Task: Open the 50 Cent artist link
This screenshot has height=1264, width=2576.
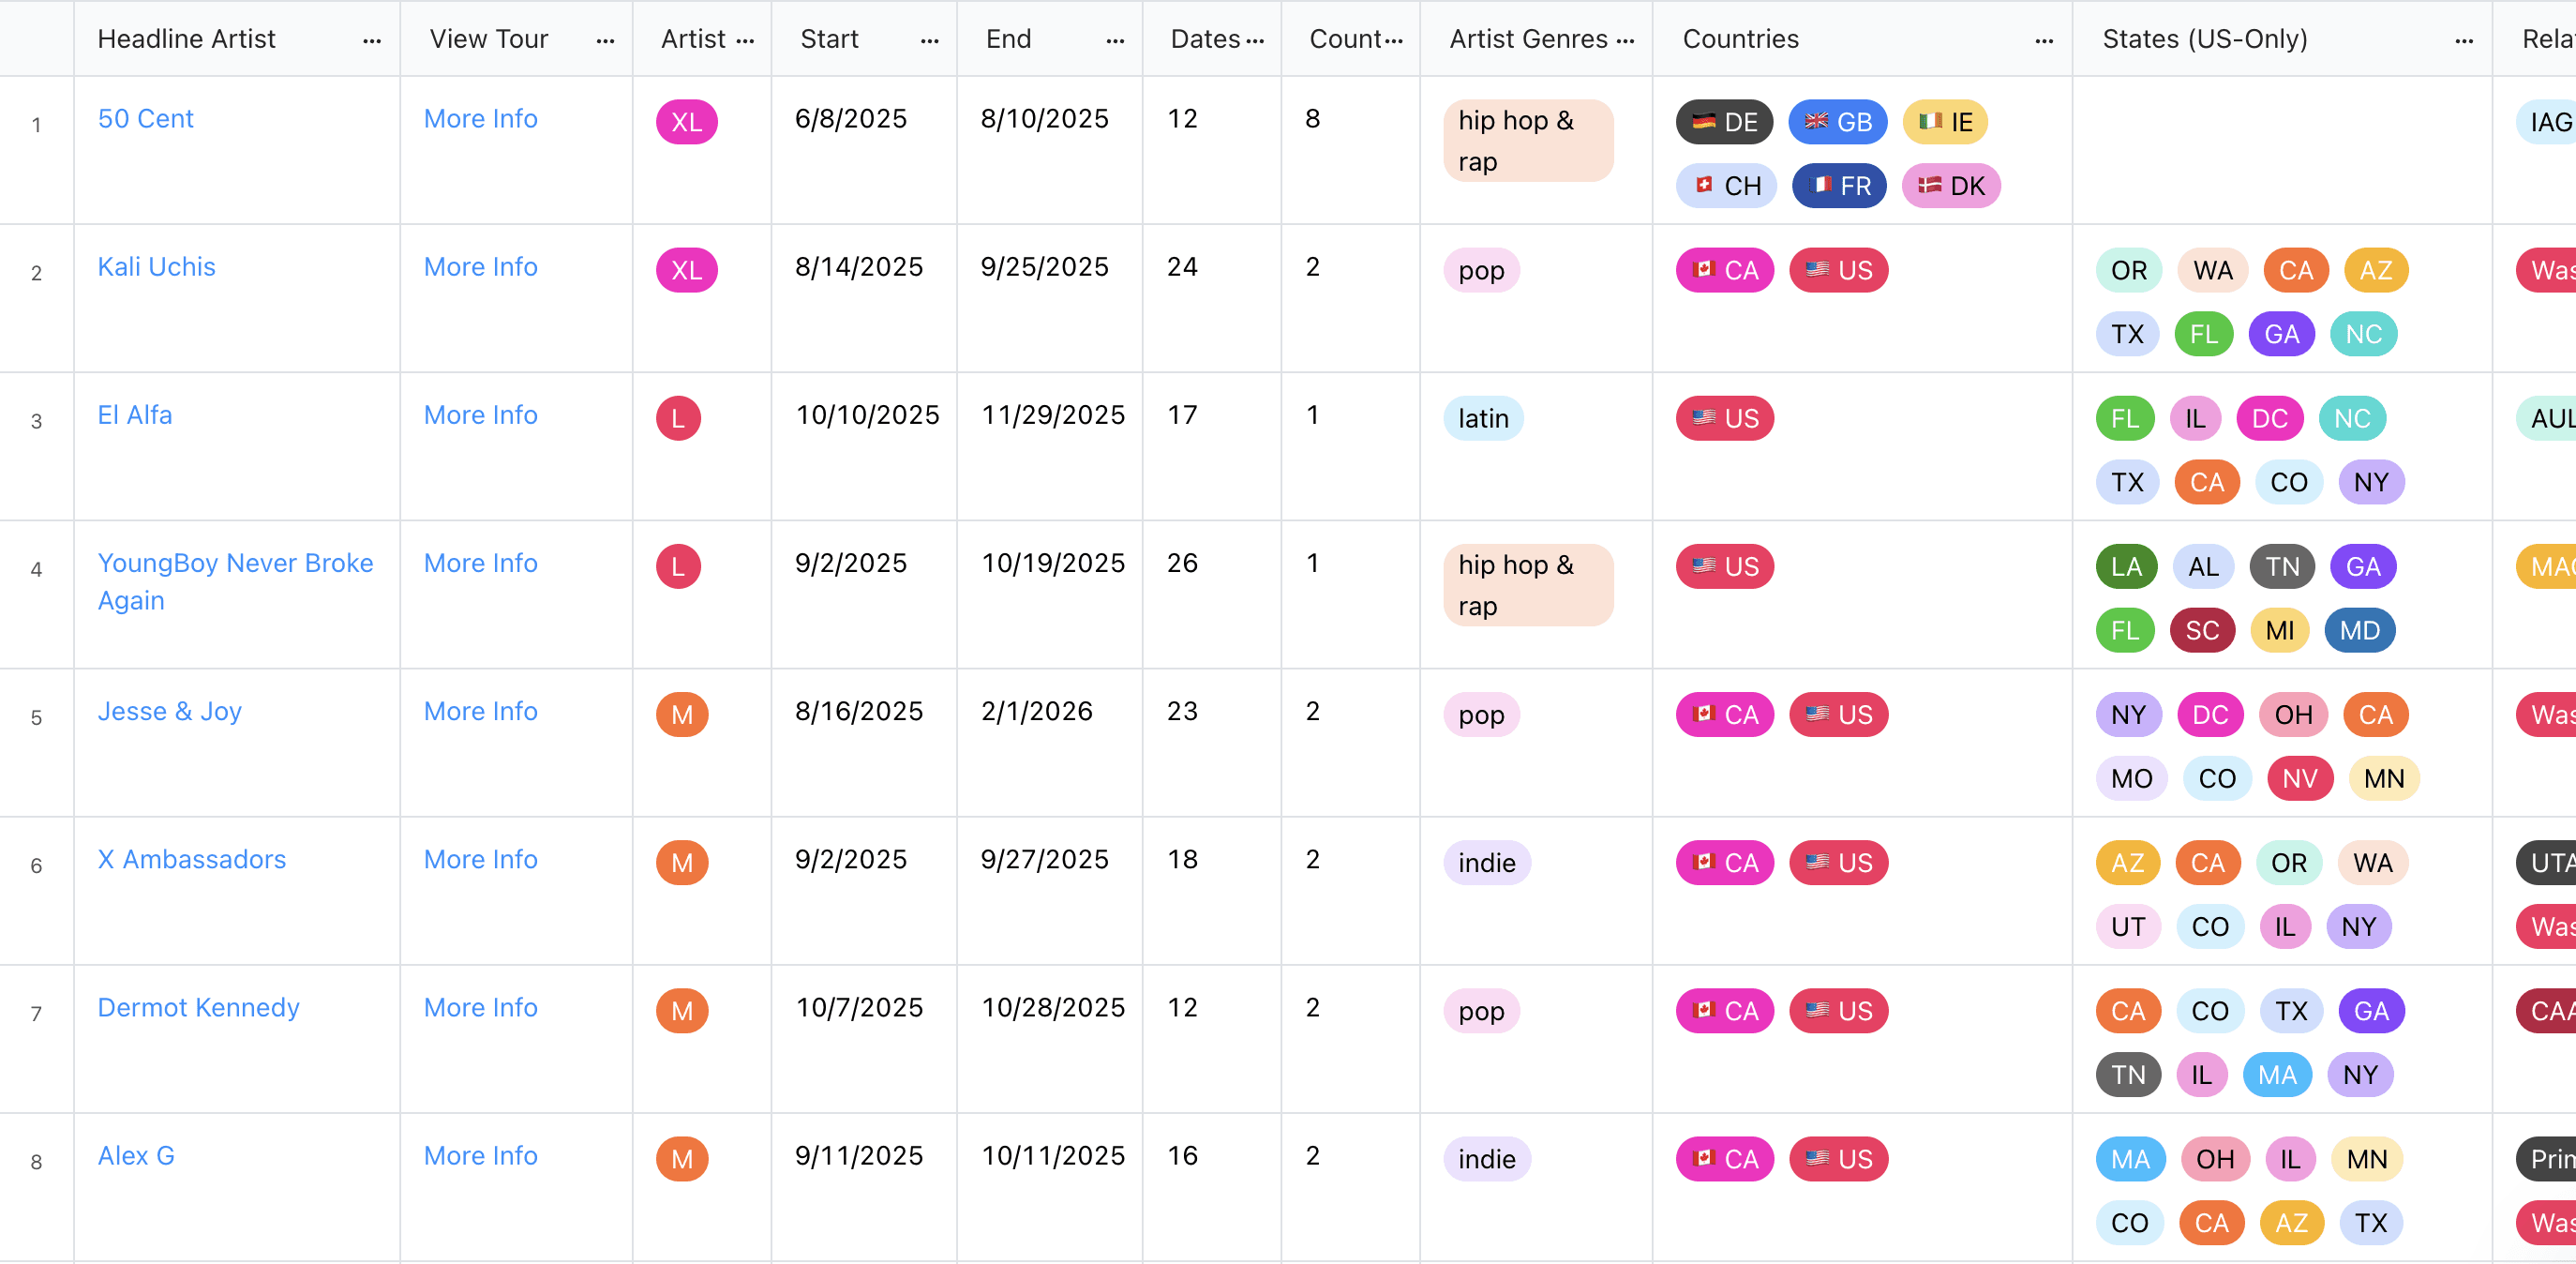Action: pos(145,119)
